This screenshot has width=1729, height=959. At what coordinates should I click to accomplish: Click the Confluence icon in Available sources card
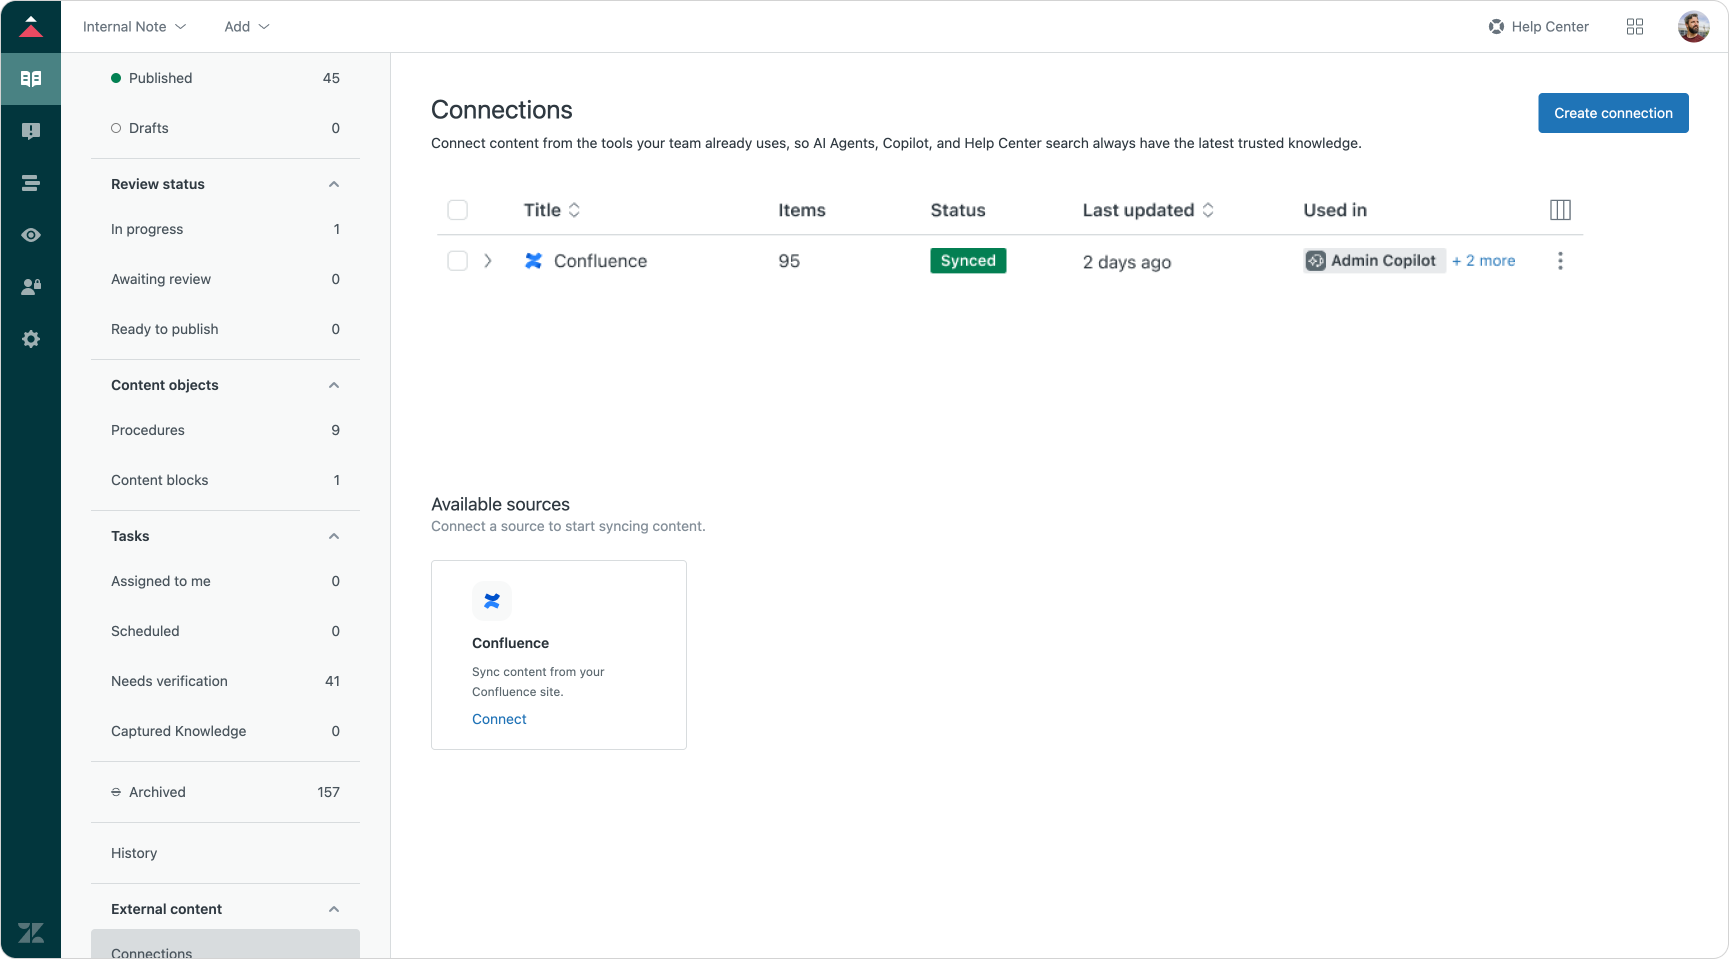pos(492,601)
